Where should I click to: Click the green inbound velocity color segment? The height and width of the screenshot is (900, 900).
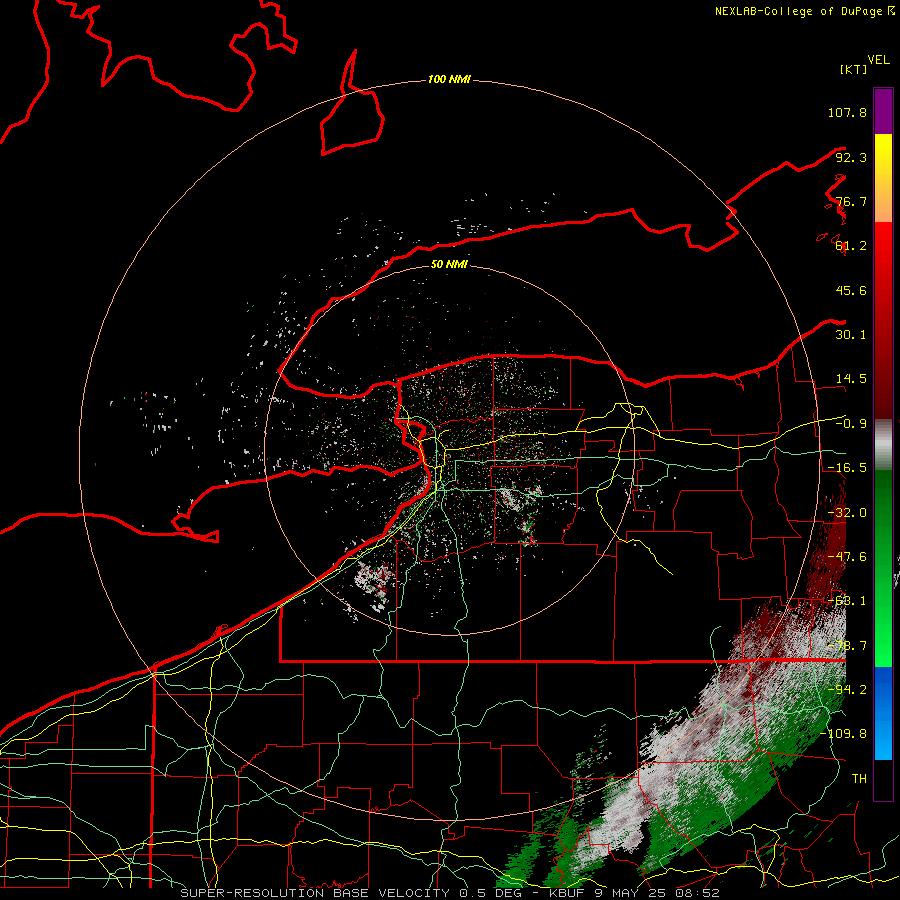[x=883, y=568]
